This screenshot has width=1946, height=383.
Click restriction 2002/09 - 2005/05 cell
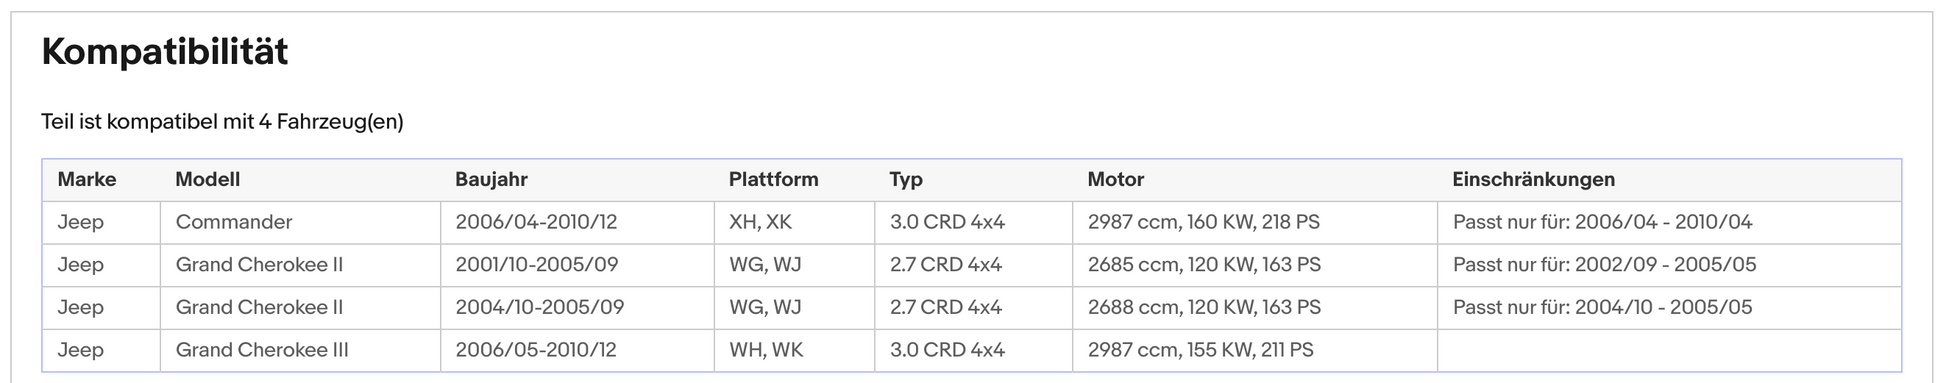point(1669,265)
